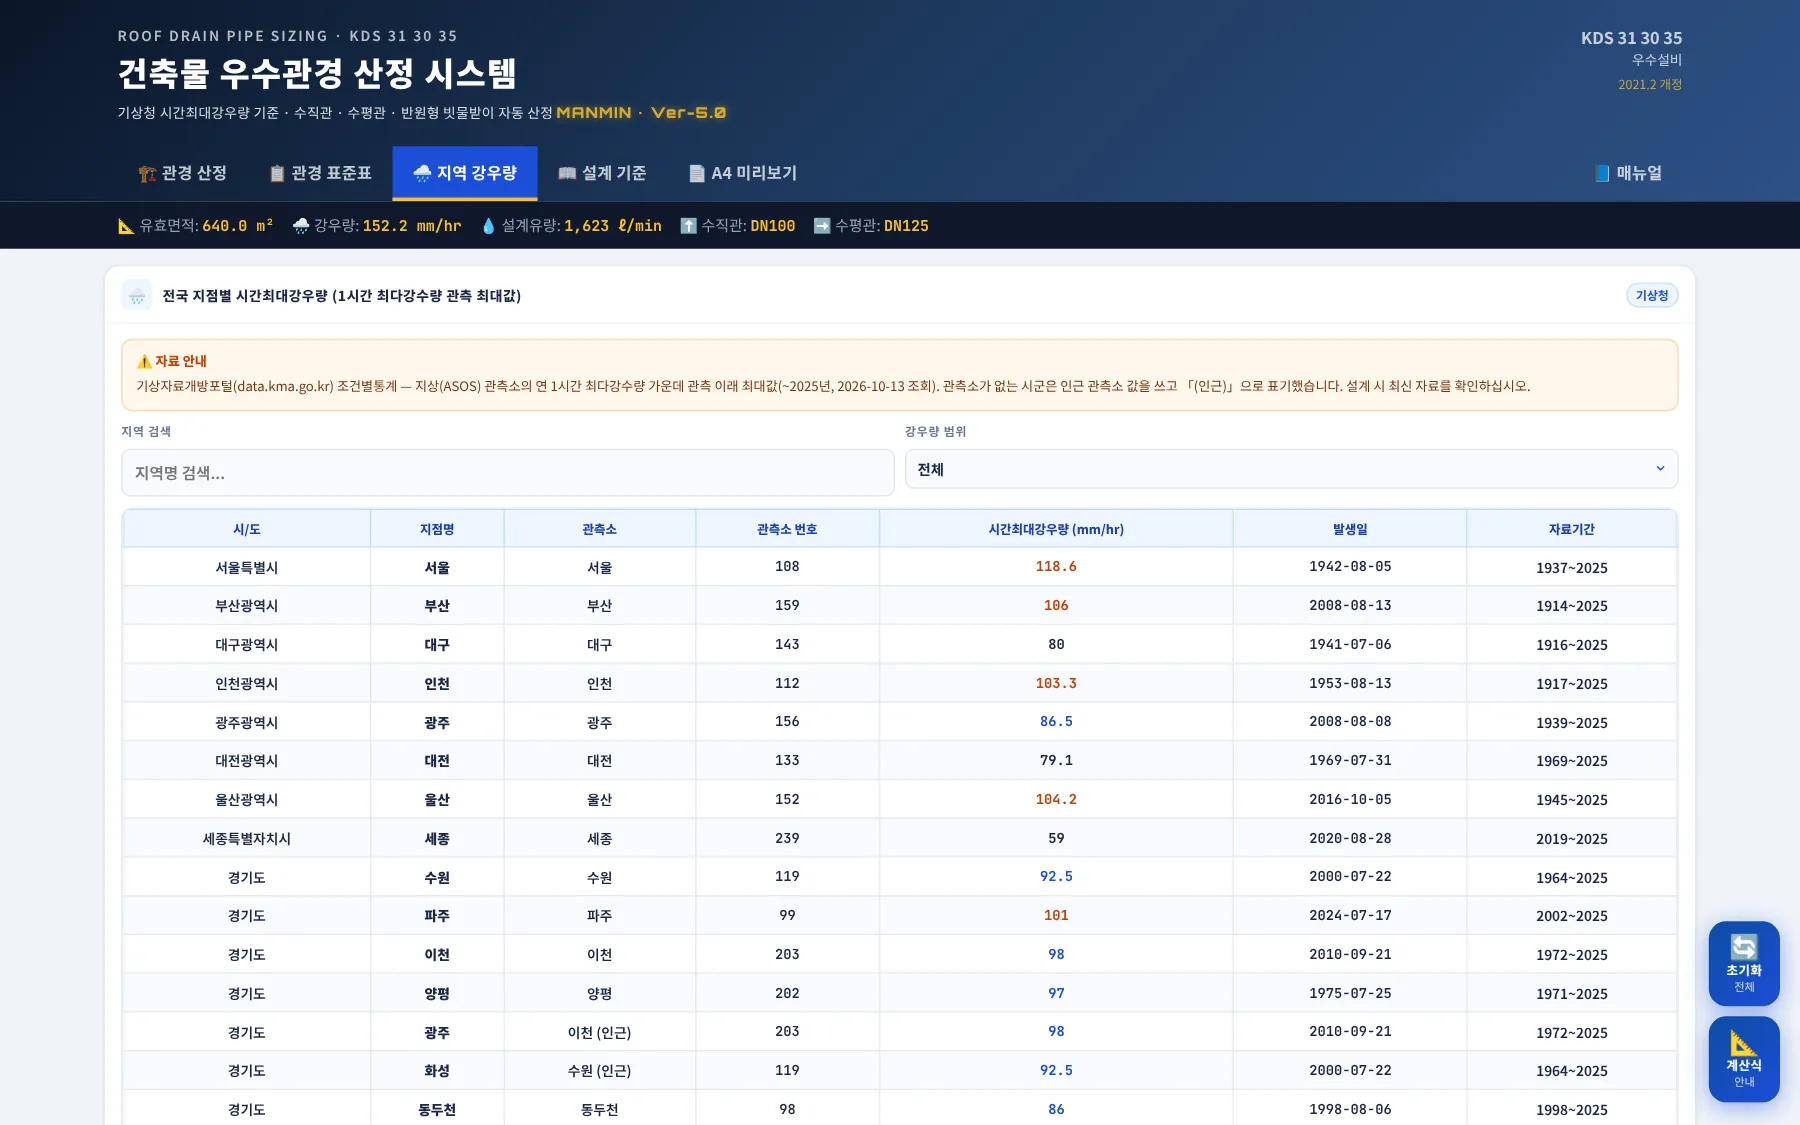The width and height of the screenshot is (1800, 1125).
Task: Click the warning icon beside 자료 안내
Action: [x=144, y=361]
